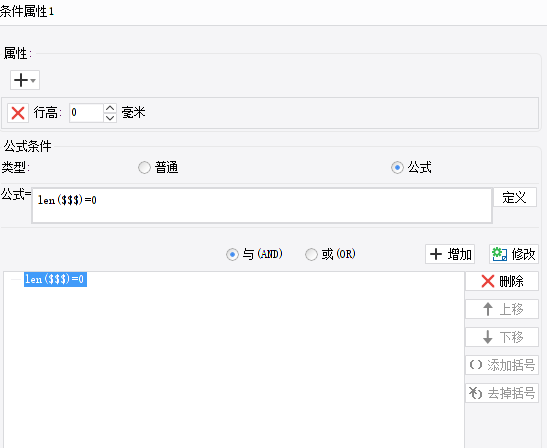Click the 毫米 unit label

(133, 113)
